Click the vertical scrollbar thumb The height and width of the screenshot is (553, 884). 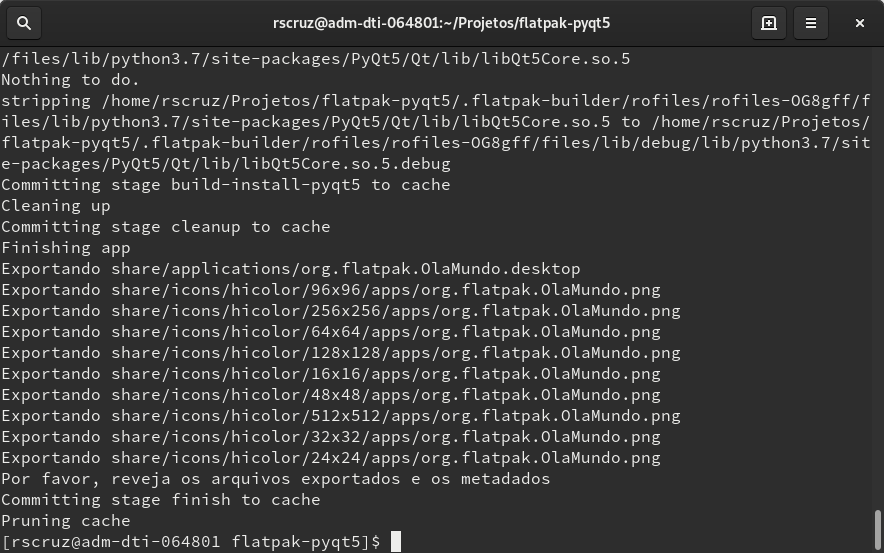877,529
